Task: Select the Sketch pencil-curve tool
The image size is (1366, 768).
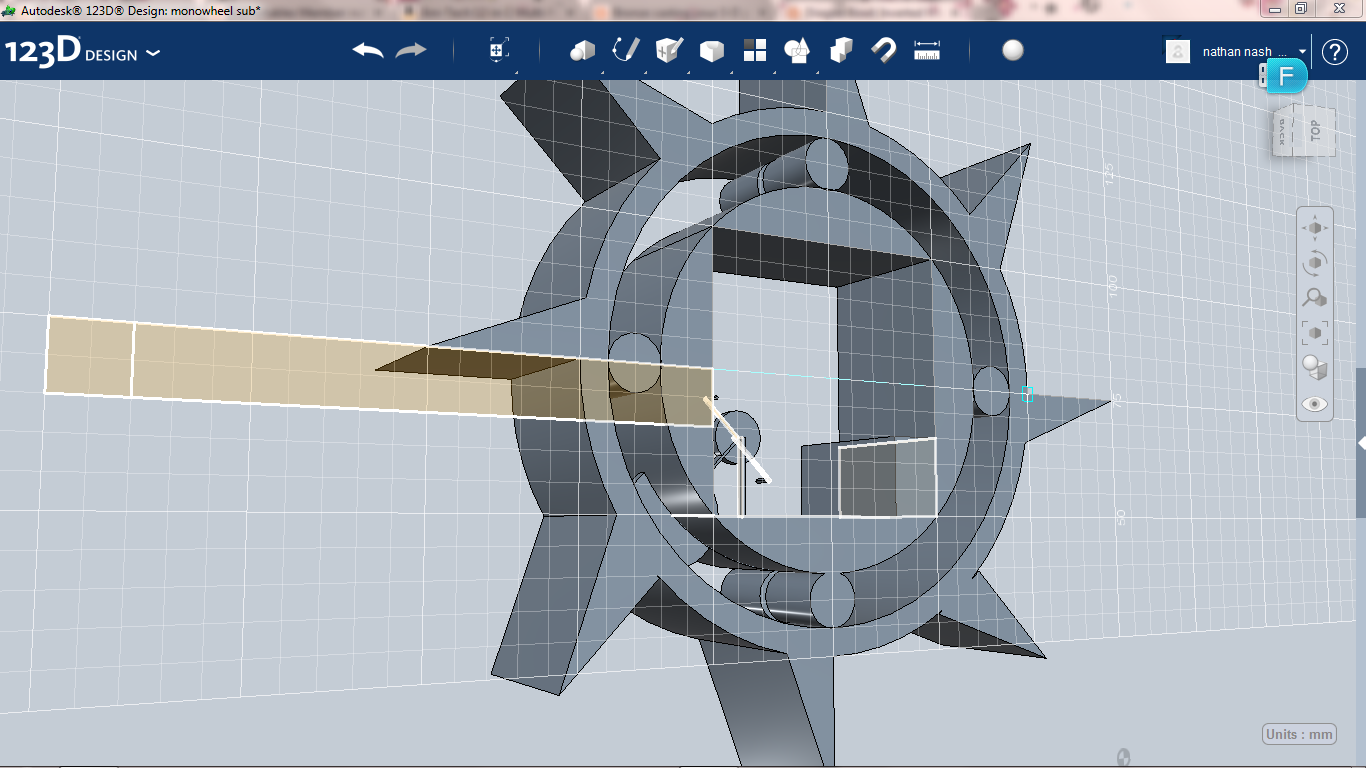Action: pos(625,50)
